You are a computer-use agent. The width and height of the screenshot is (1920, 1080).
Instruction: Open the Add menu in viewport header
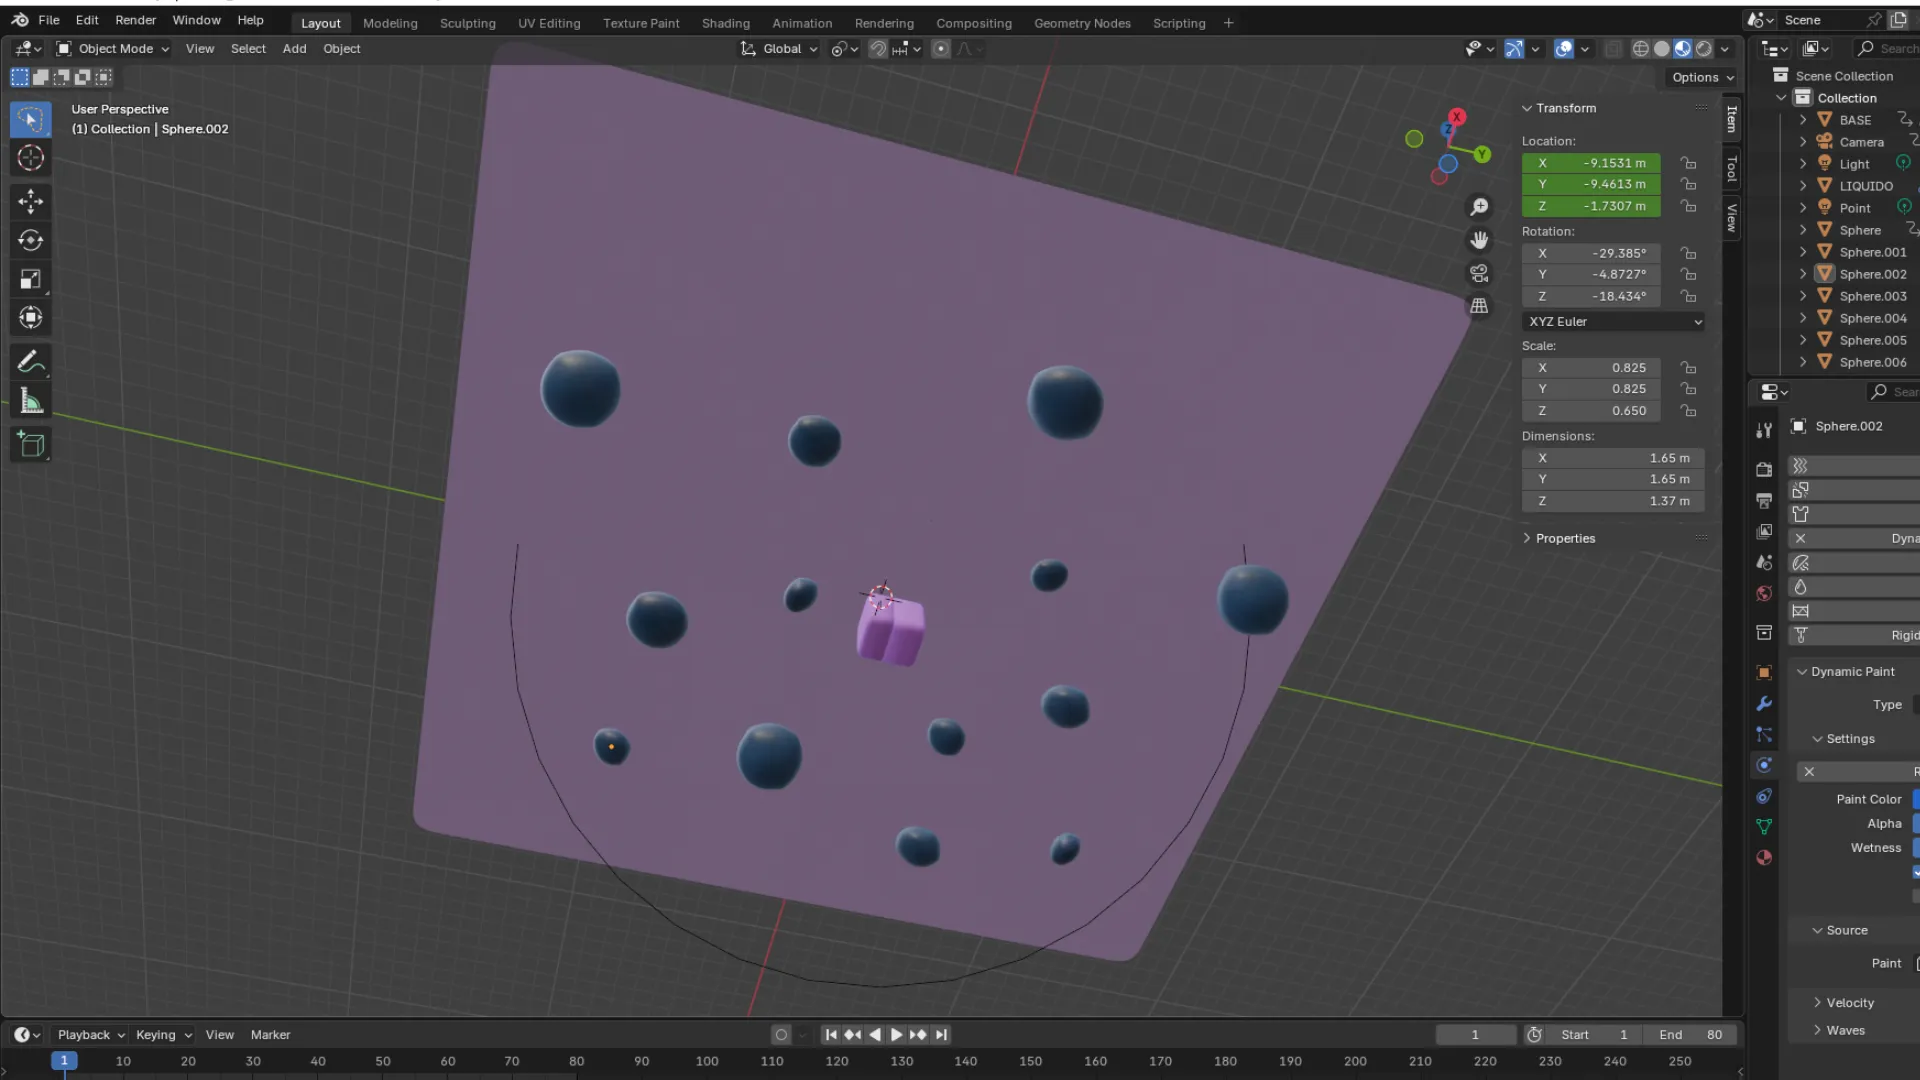coord(294,49)
